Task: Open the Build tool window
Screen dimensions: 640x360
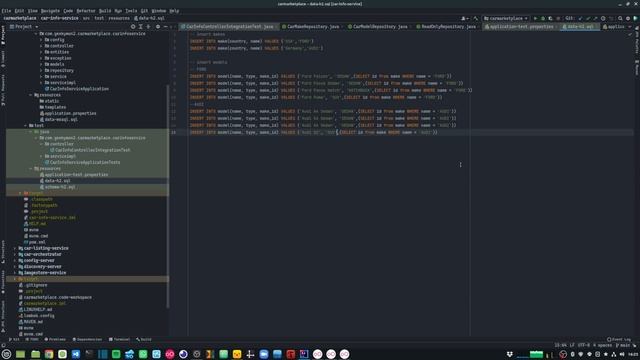Action: tap(144, 339)
